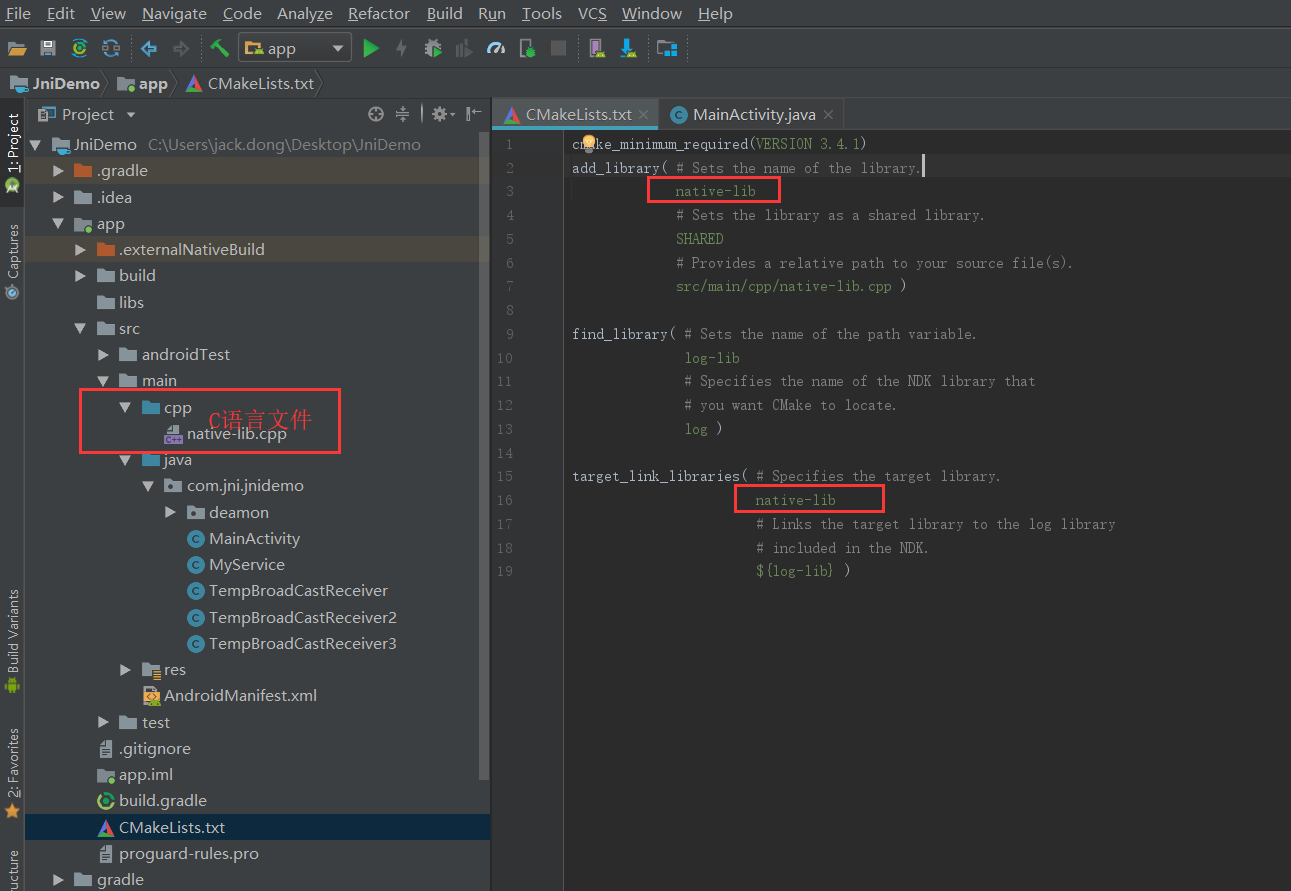This screenshot has height=891, width=1291.
Task: Select opened file with the crosshair icon
Action: (376, 113)
